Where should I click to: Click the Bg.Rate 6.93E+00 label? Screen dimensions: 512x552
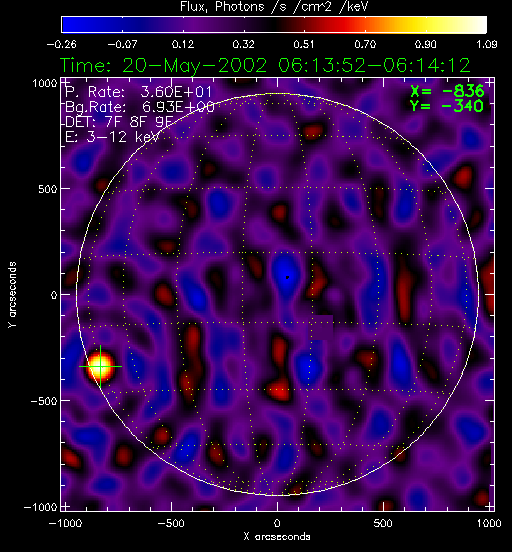(x=139, y=107)
